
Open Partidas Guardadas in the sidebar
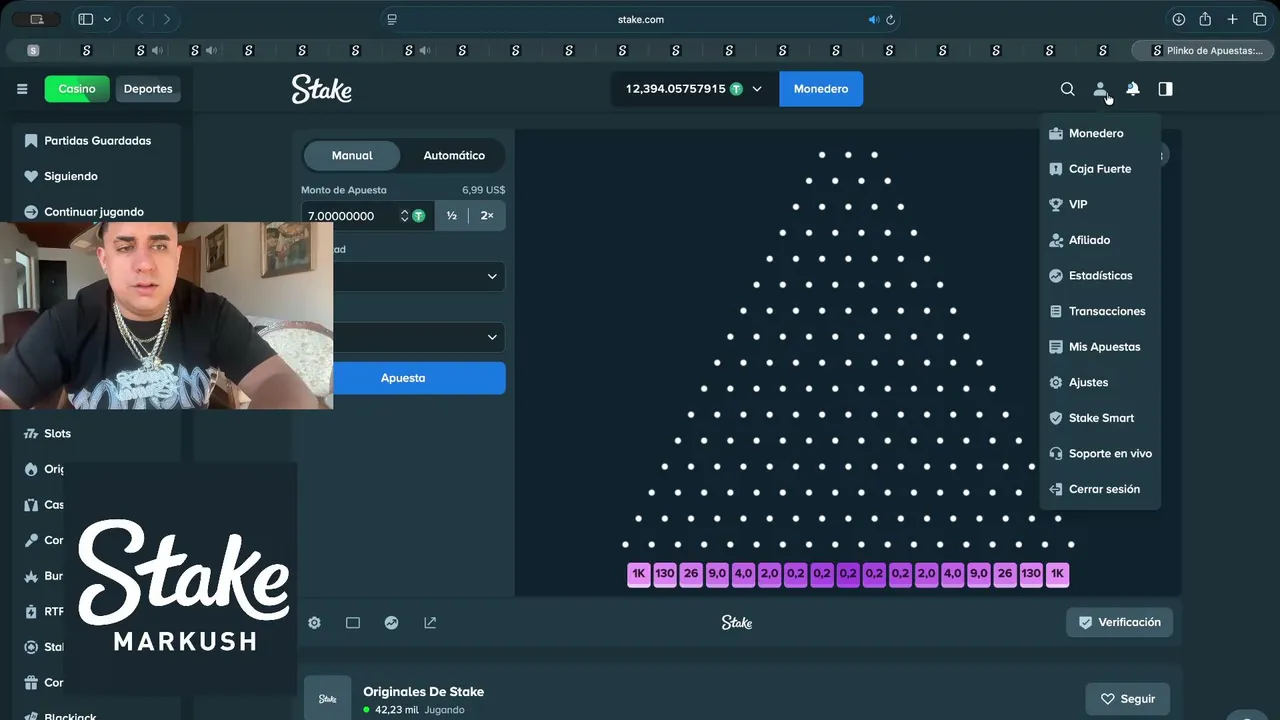[97, 141]
